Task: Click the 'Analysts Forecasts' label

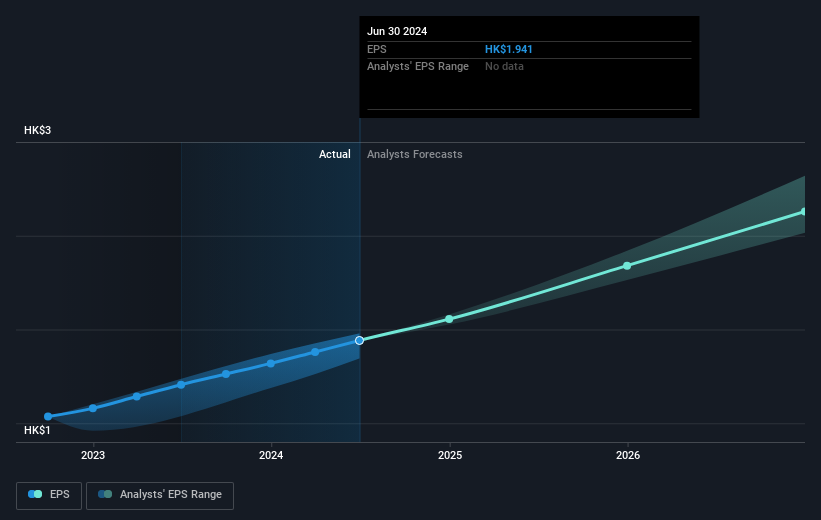Action: [415, 154]
